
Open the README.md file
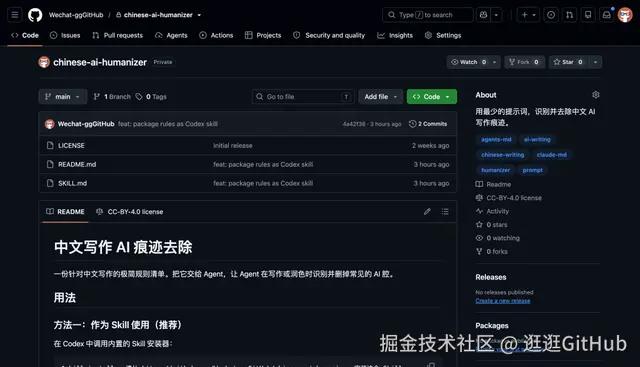(77, 165)
